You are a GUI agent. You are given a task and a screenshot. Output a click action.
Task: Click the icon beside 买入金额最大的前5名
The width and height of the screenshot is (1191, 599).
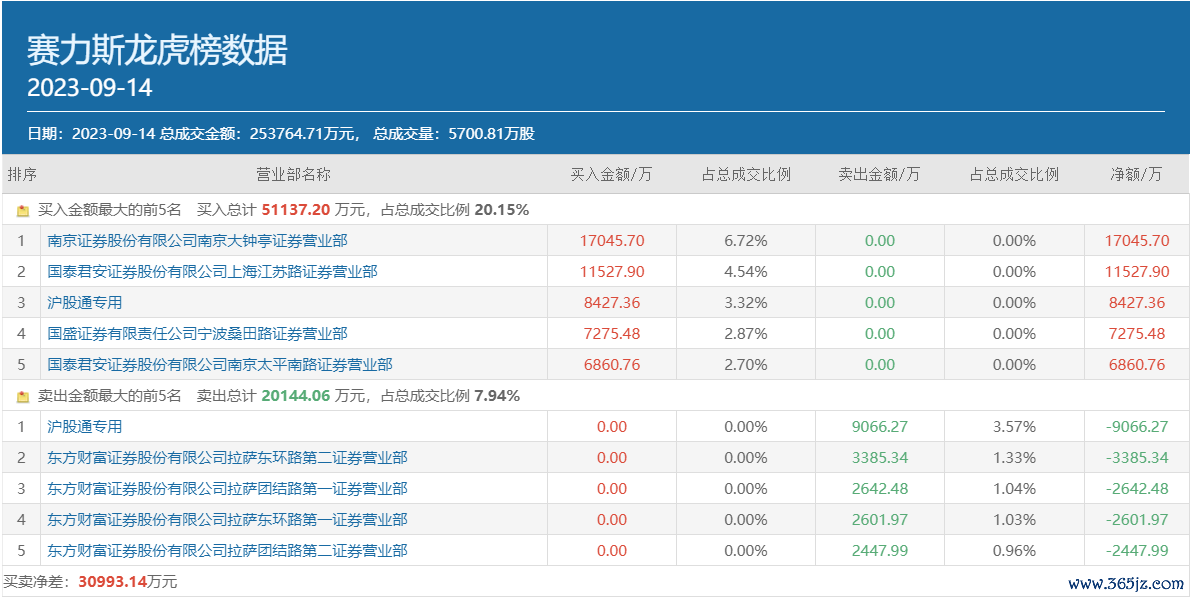[23, 211]
